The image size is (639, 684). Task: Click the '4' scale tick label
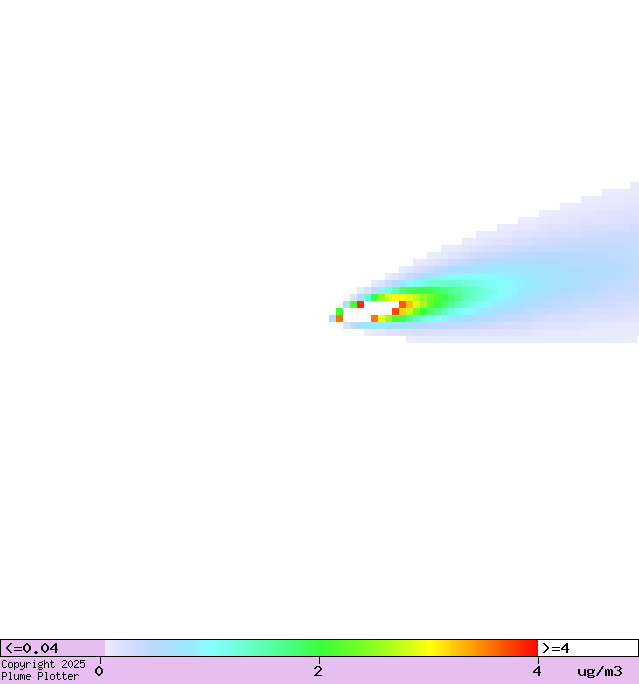(x=537, y=671)
